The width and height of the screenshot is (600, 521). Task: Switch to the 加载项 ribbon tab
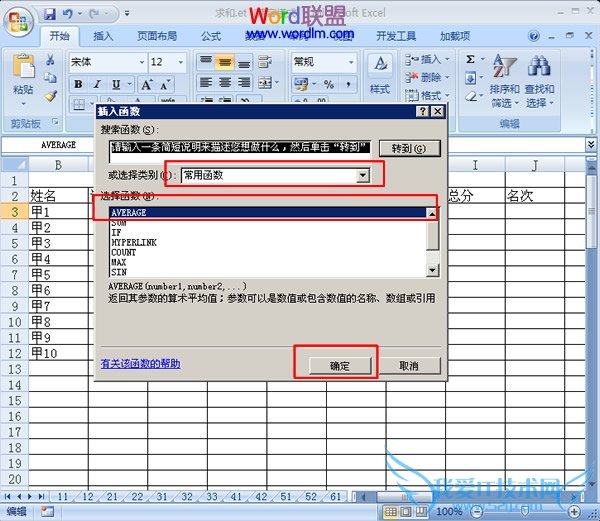point(455,36)
